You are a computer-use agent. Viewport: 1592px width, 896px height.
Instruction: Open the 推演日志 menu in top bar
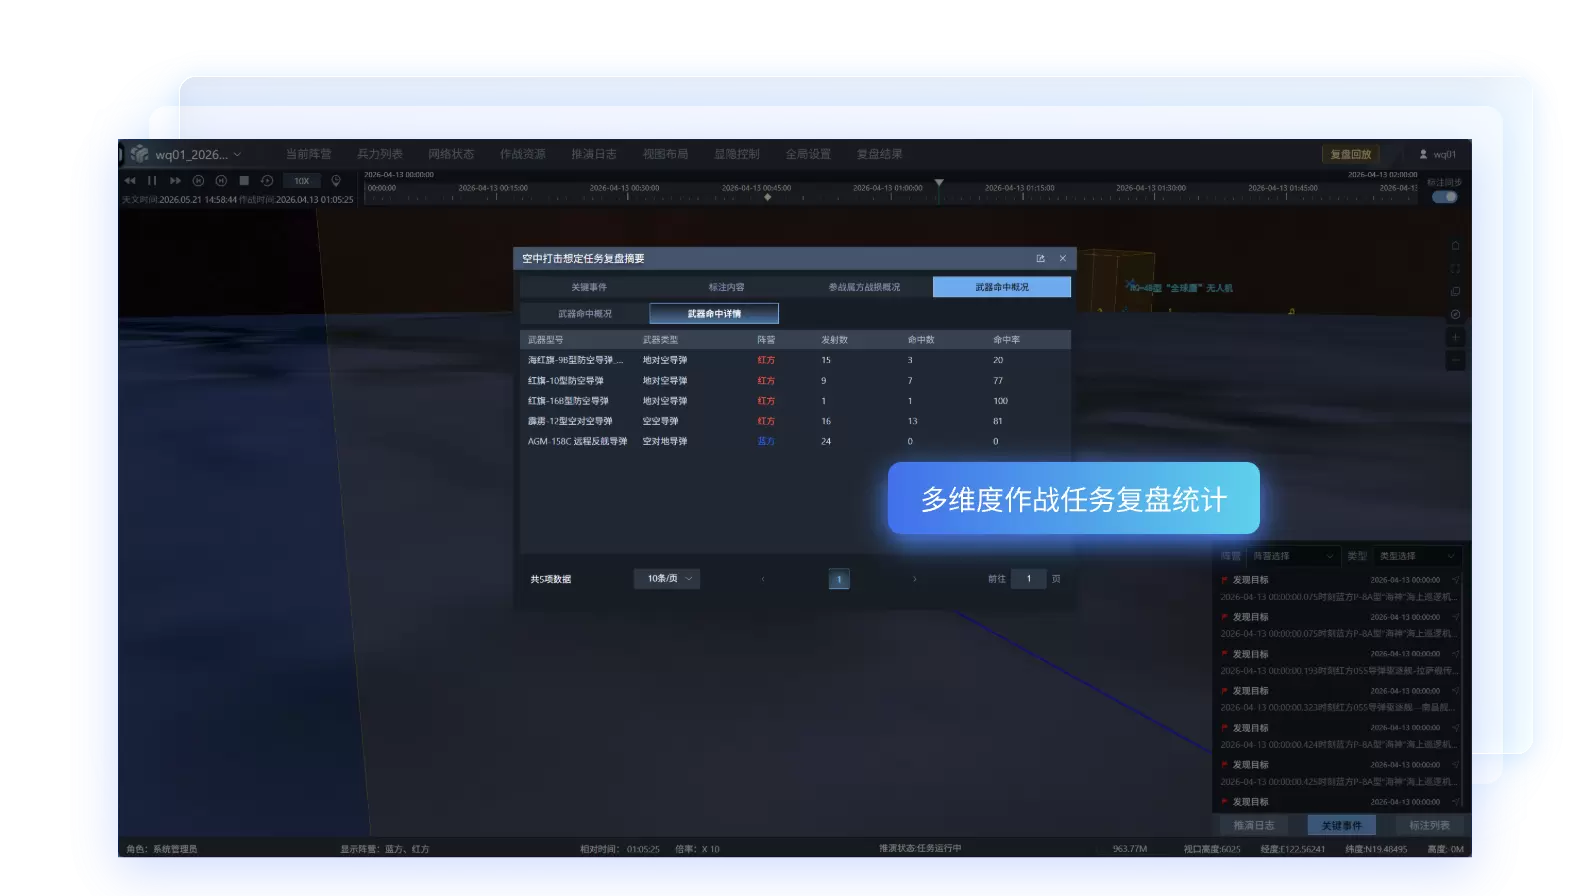pos(594,154)
